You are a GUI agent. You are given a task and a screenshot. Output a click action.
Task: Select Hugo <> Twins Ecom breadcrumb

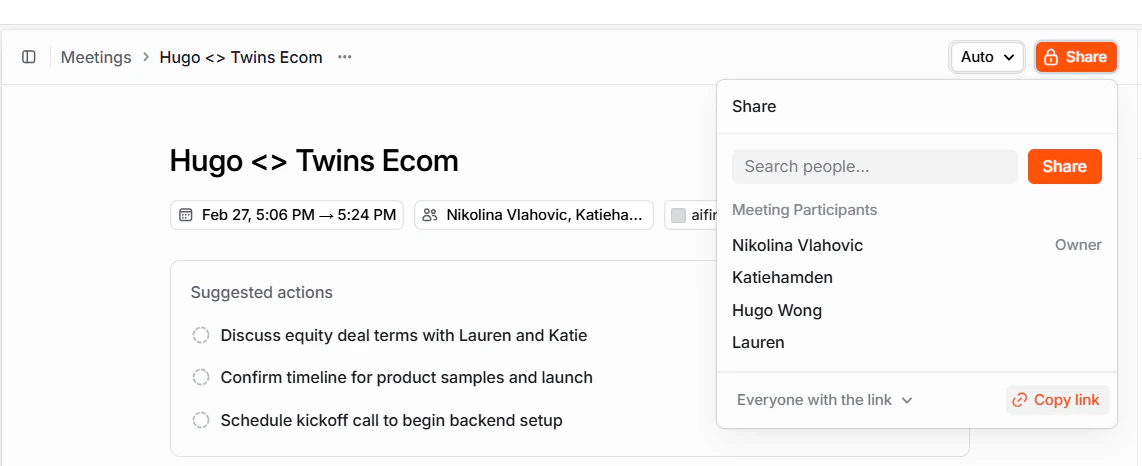point(241,57)
